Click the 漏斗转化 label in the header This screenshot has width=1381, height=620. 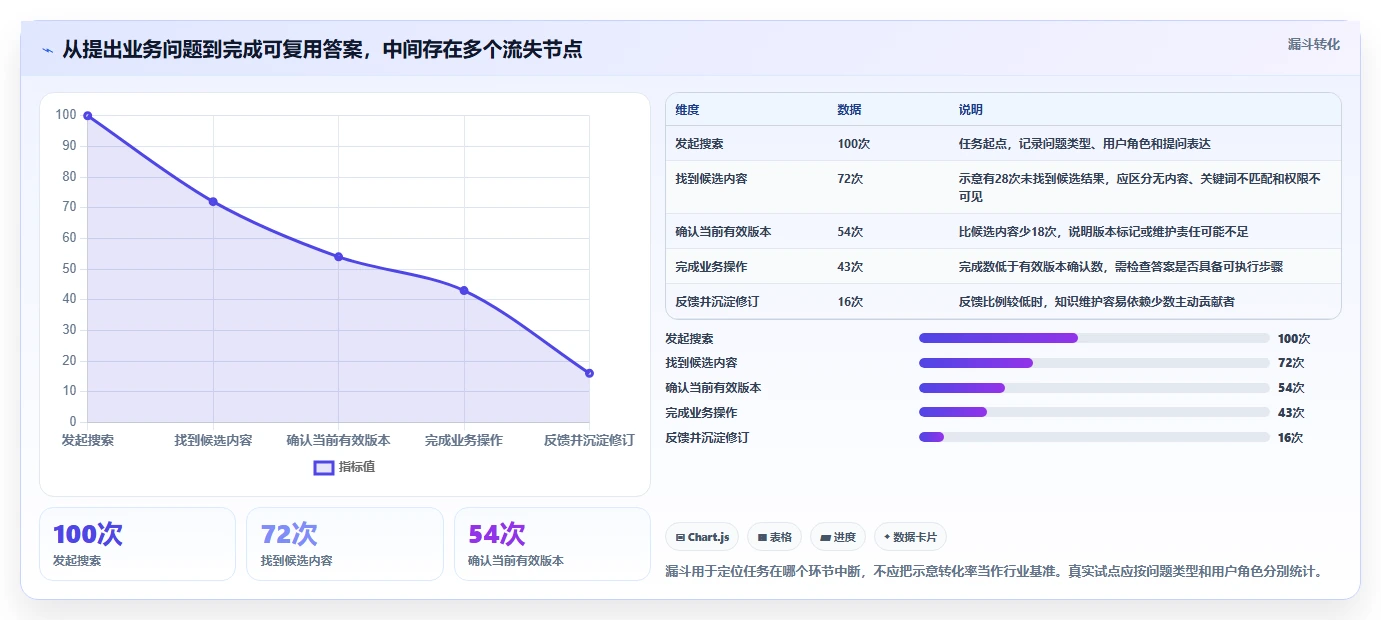coord(1313,44)
